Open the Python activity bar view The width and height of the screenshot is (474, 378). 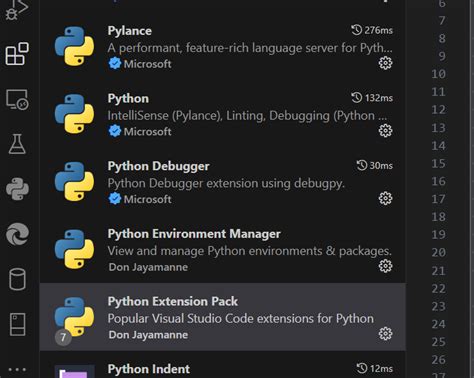click(x=17, y=189)
